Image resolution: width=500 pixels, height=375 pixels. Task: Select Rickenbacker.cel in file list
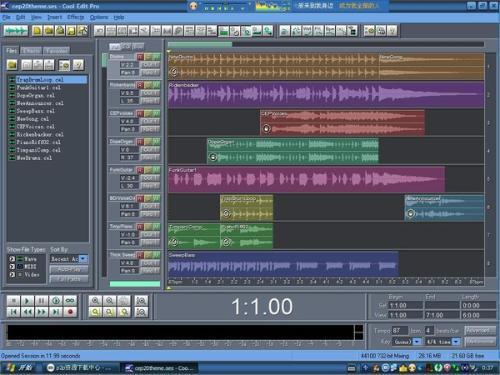40,134
